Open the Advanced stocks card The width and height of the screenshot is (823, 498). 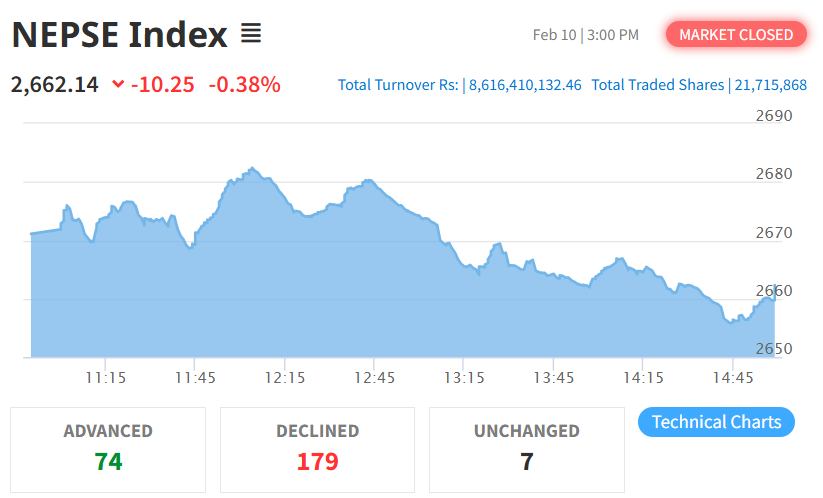point(108,449)
